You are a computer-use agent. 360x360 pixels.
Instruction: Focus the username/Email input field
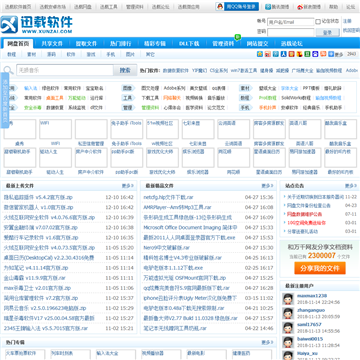(290, 22)
